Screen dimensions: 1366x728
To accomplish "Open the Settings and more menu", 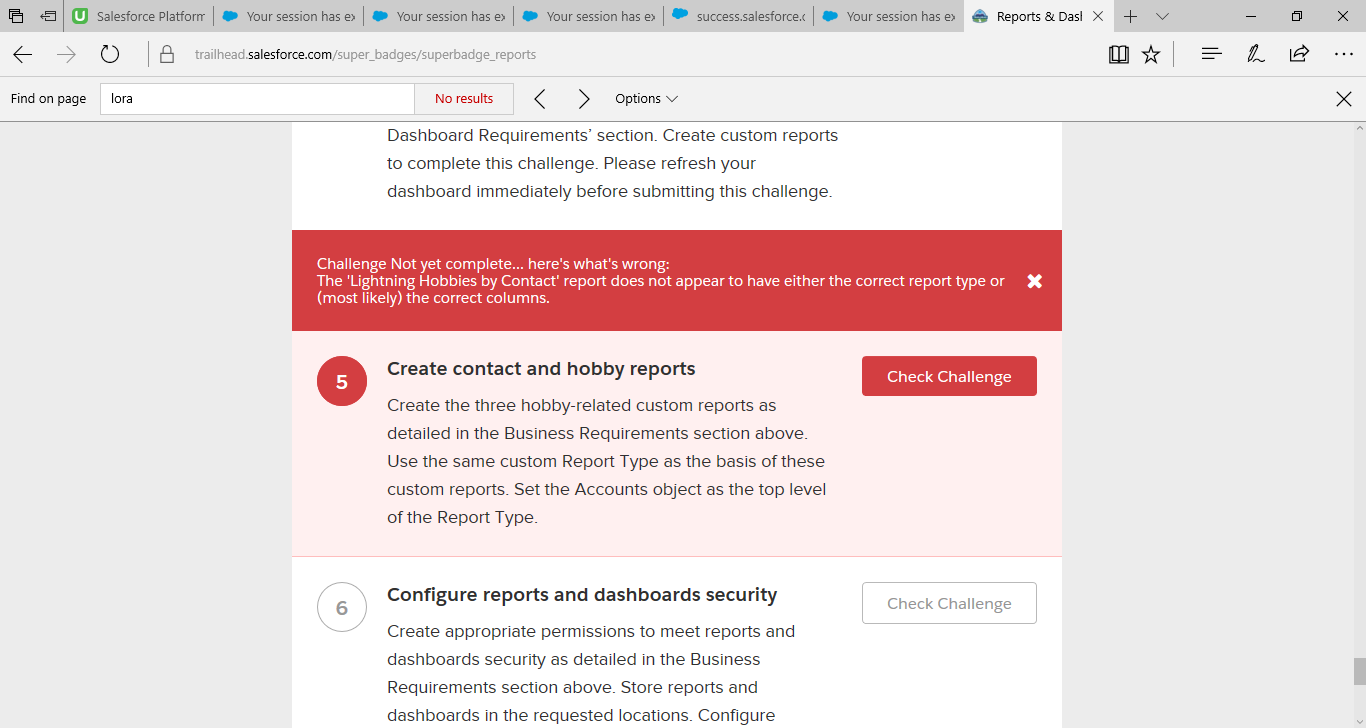I will pyautogui.click(x=1344, y=55).
